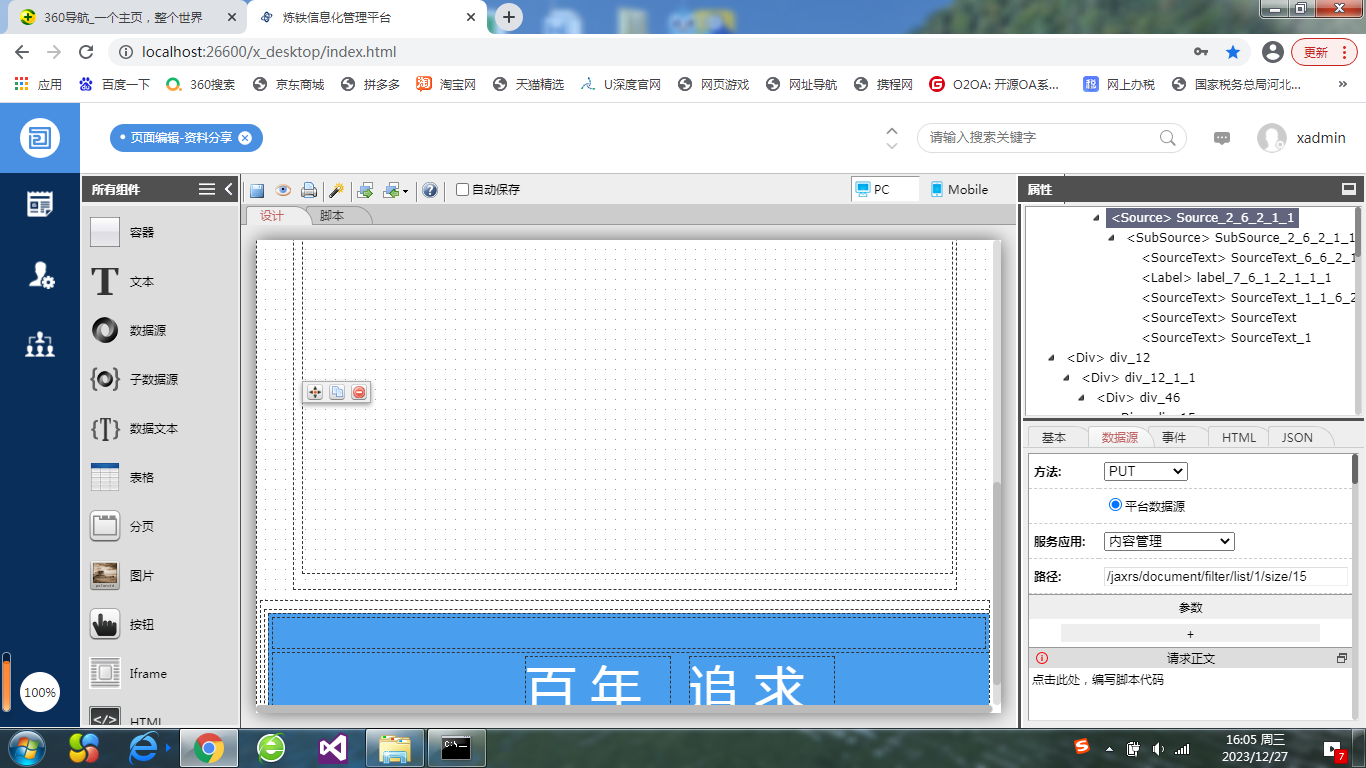Click the printer icon in editor toolbar
This screenshot has width=1366, height=768.
[x=309, y=190]
